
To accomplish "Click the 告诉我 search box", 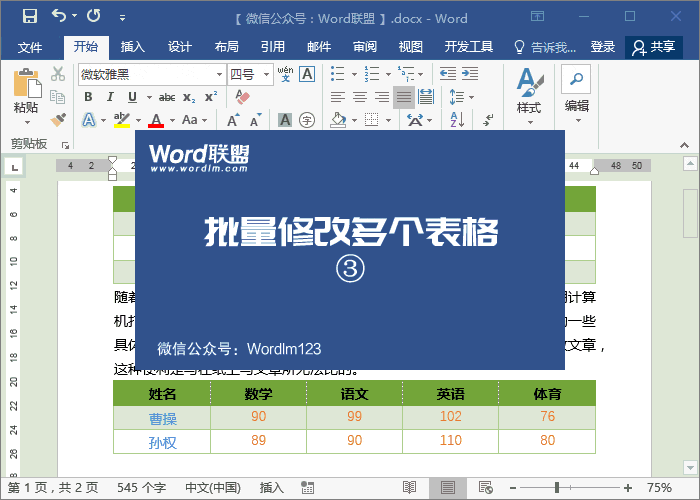I will (x=545, y=47).
